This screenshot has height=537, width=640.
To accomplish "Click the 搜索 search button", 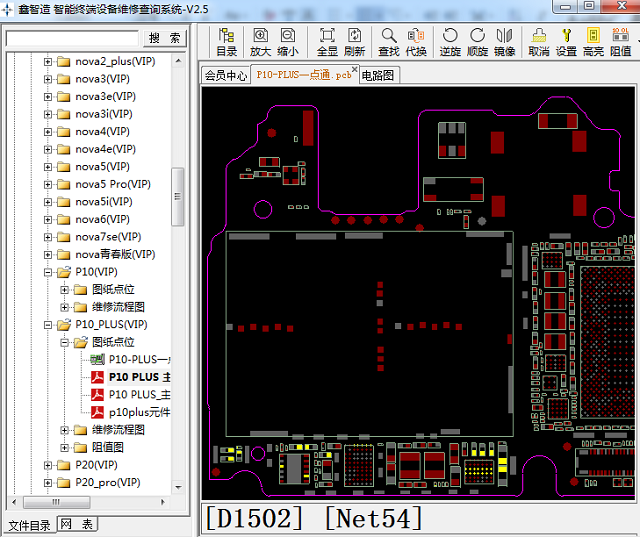I will coord(165,38).
